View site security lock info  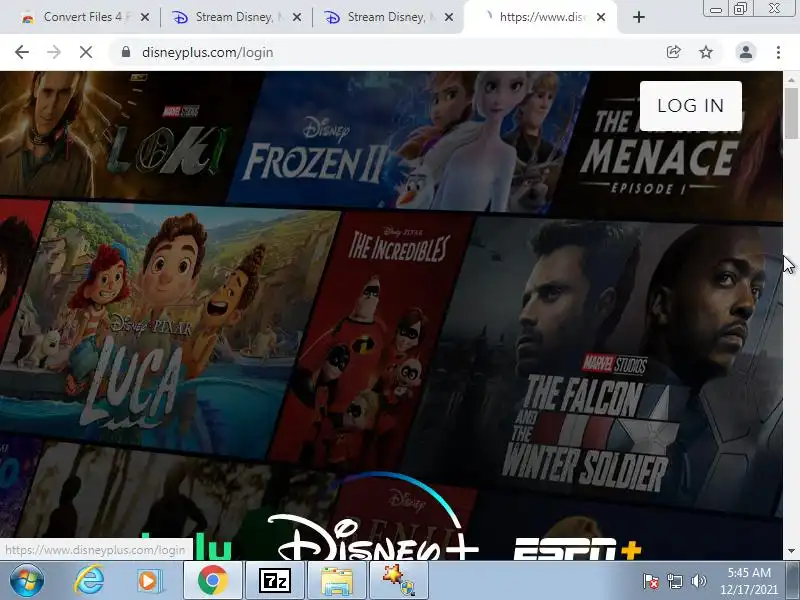point(126,52)
